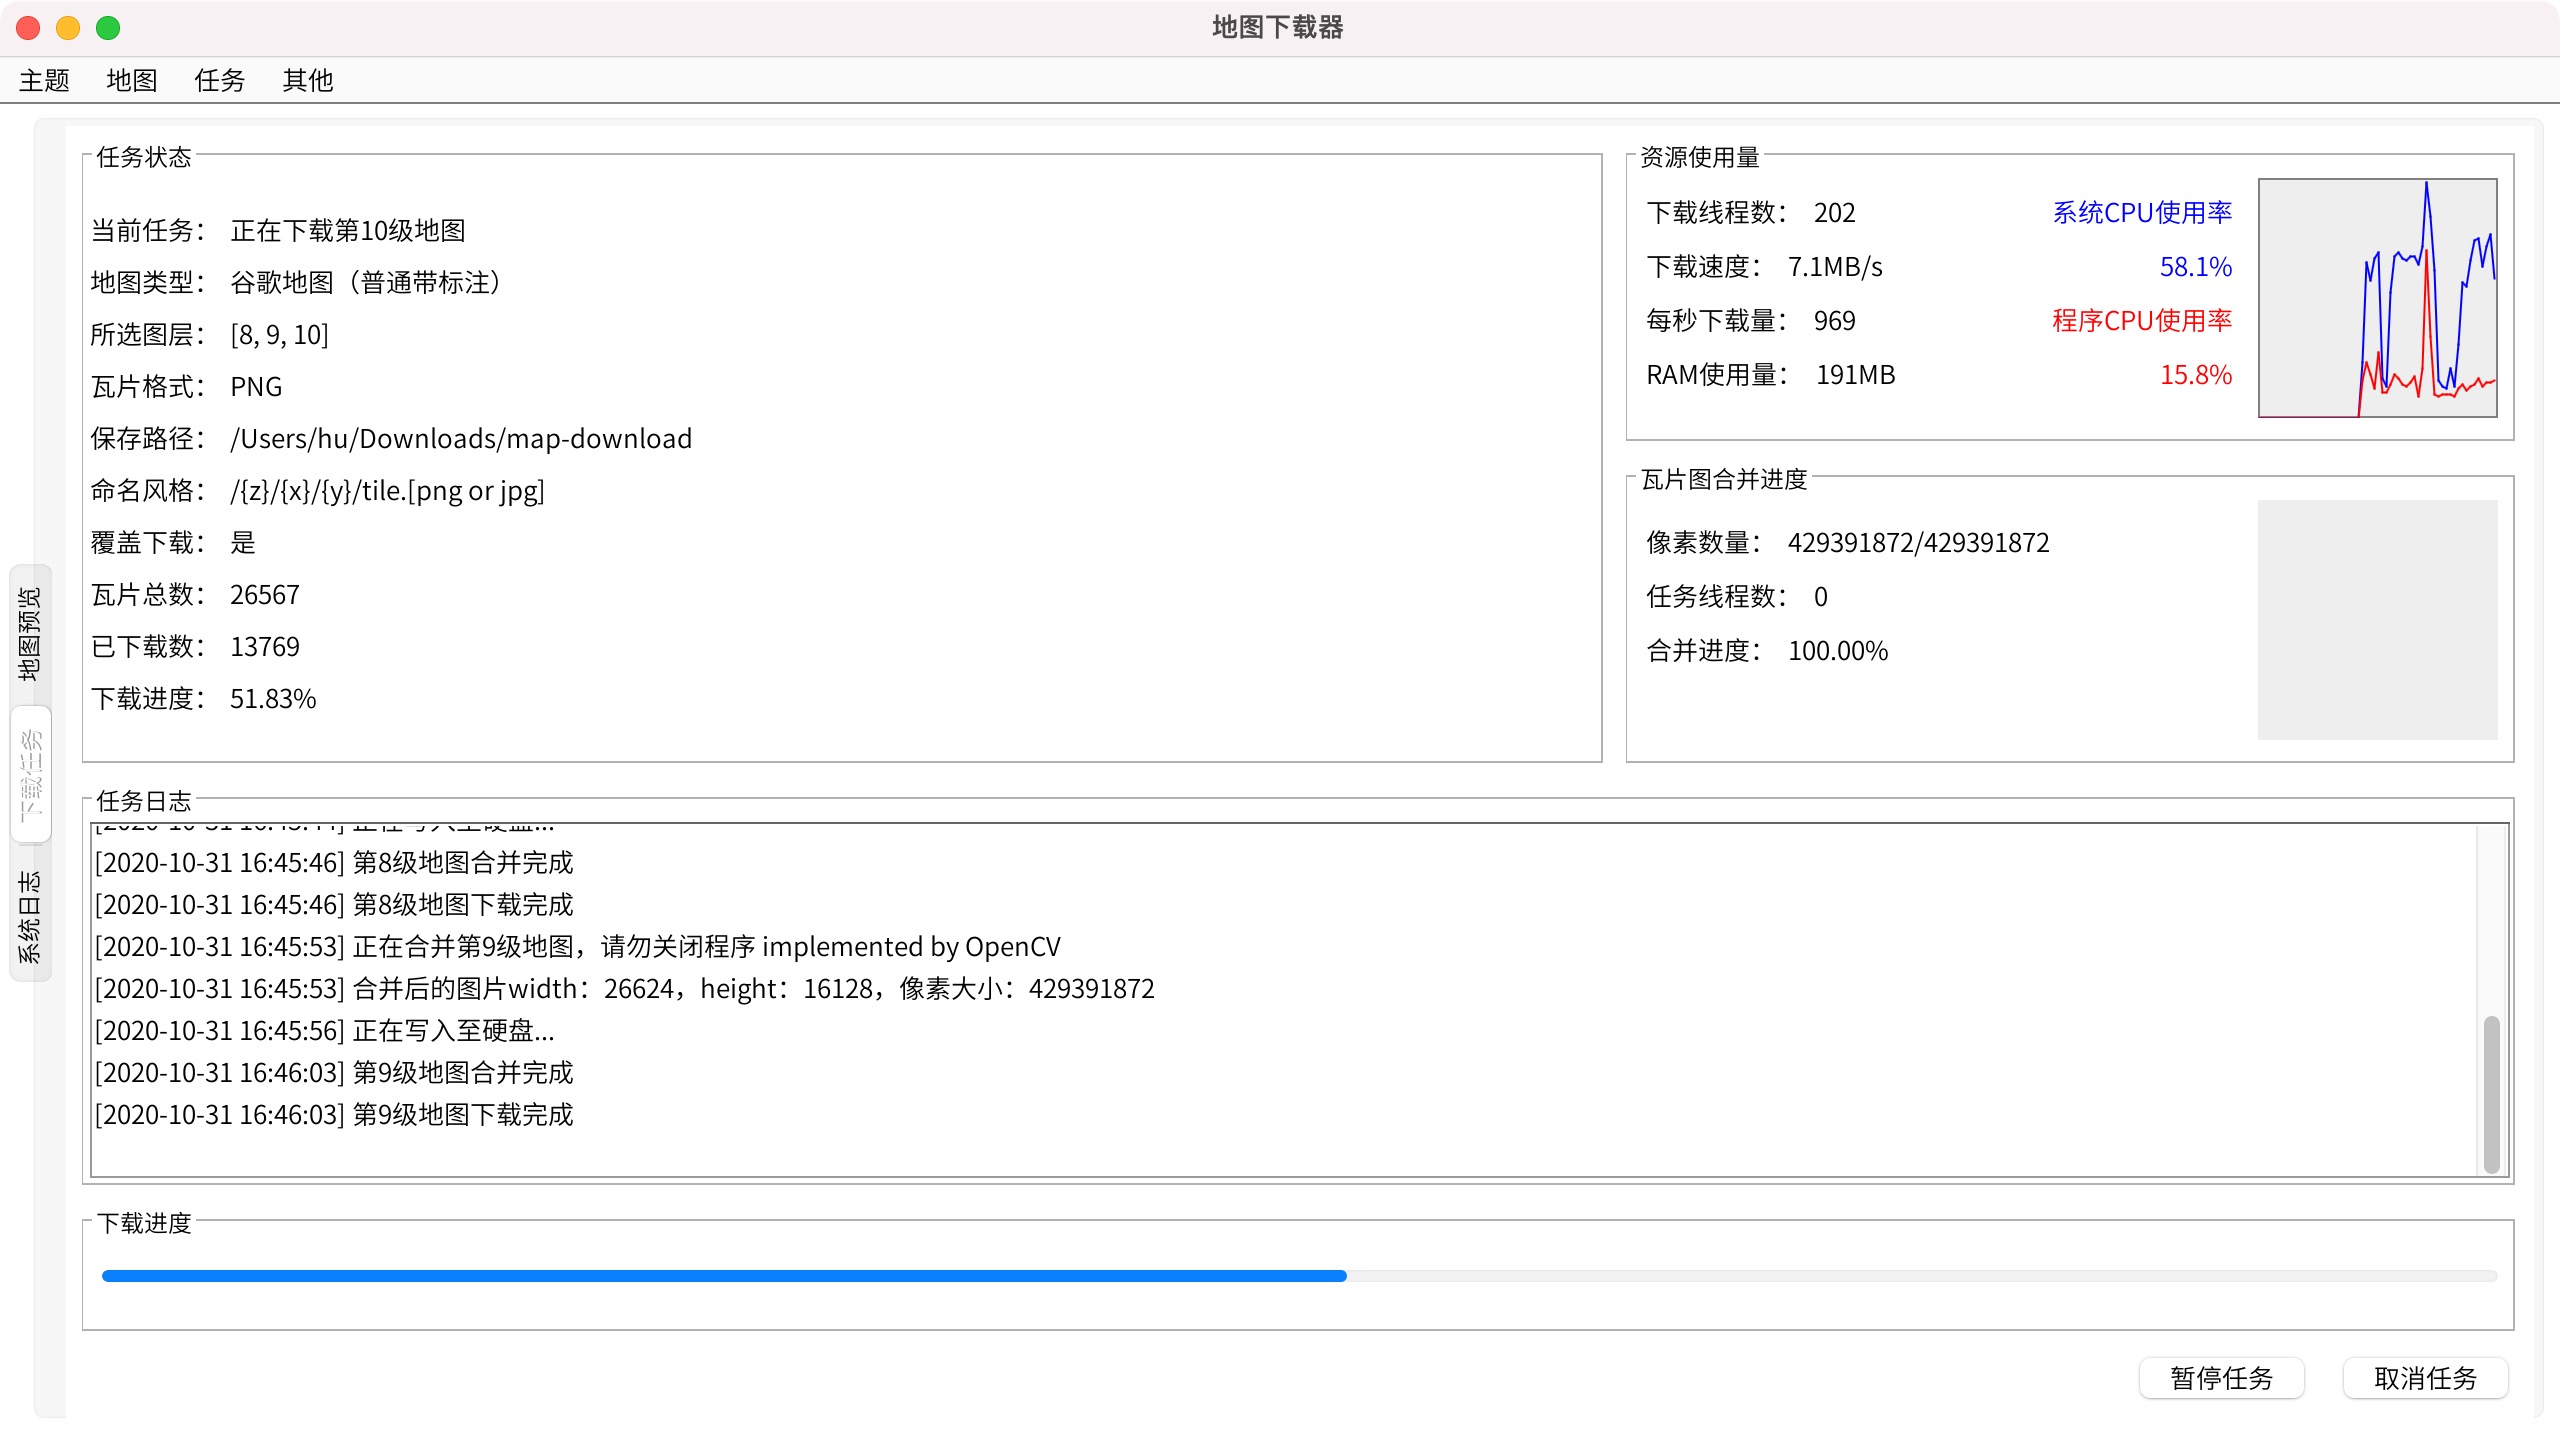Click the download progress value 51.83%
Screen dimensions: 2560x1440
(x=273, y=698)
